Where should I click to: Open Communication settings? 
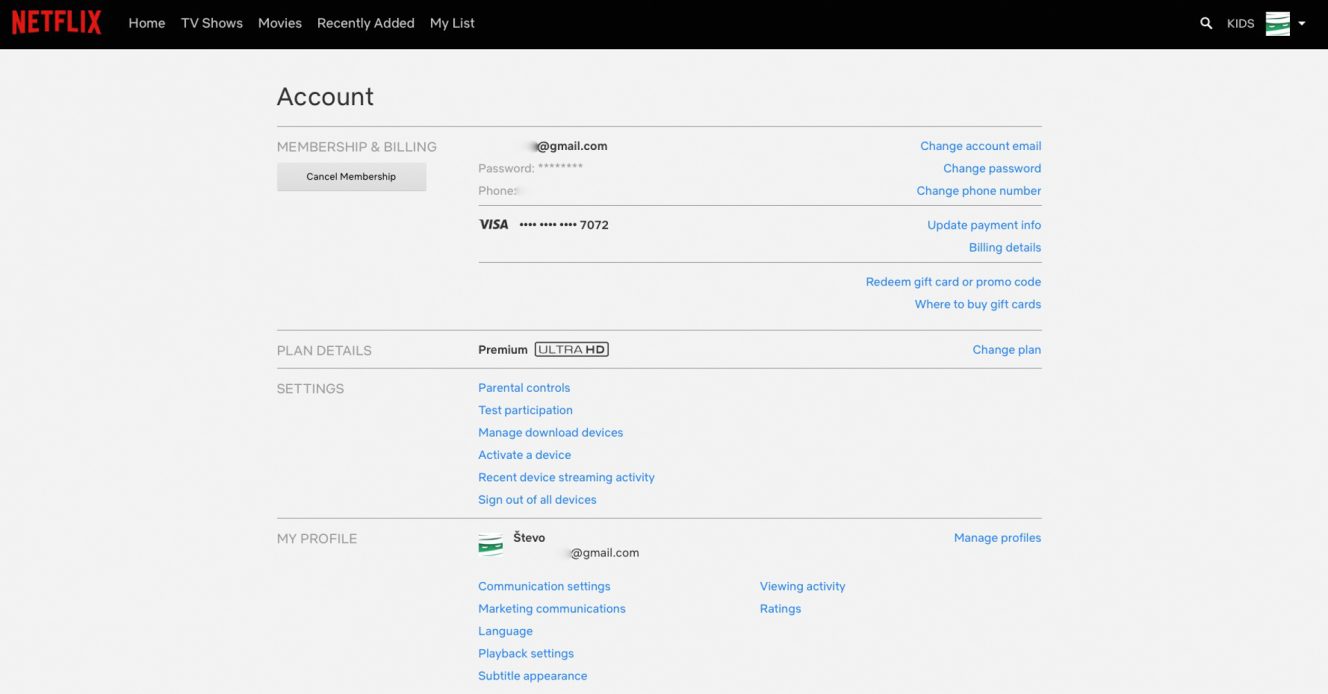point(544,587)
